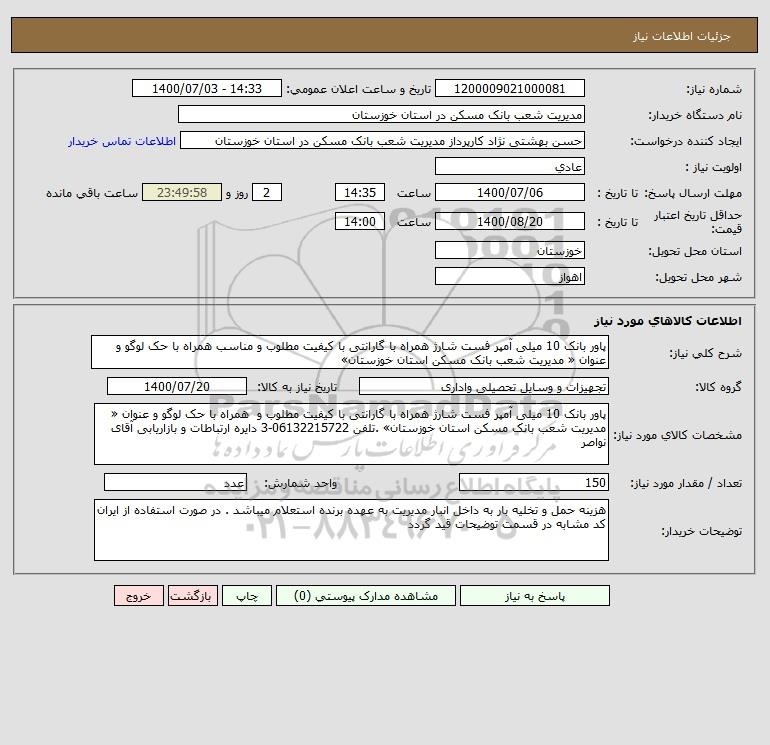Click the جزئیات اطلاعات نیاز header title
This screenshot has width=770, height=745.
point(682,36)
